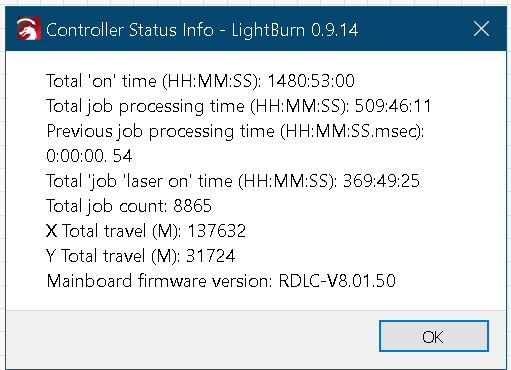Image resolution: width=511 pixels, height=370 pixels.
Task: Close the Controller Status Info dialog
Action: [x=481, y=29]
